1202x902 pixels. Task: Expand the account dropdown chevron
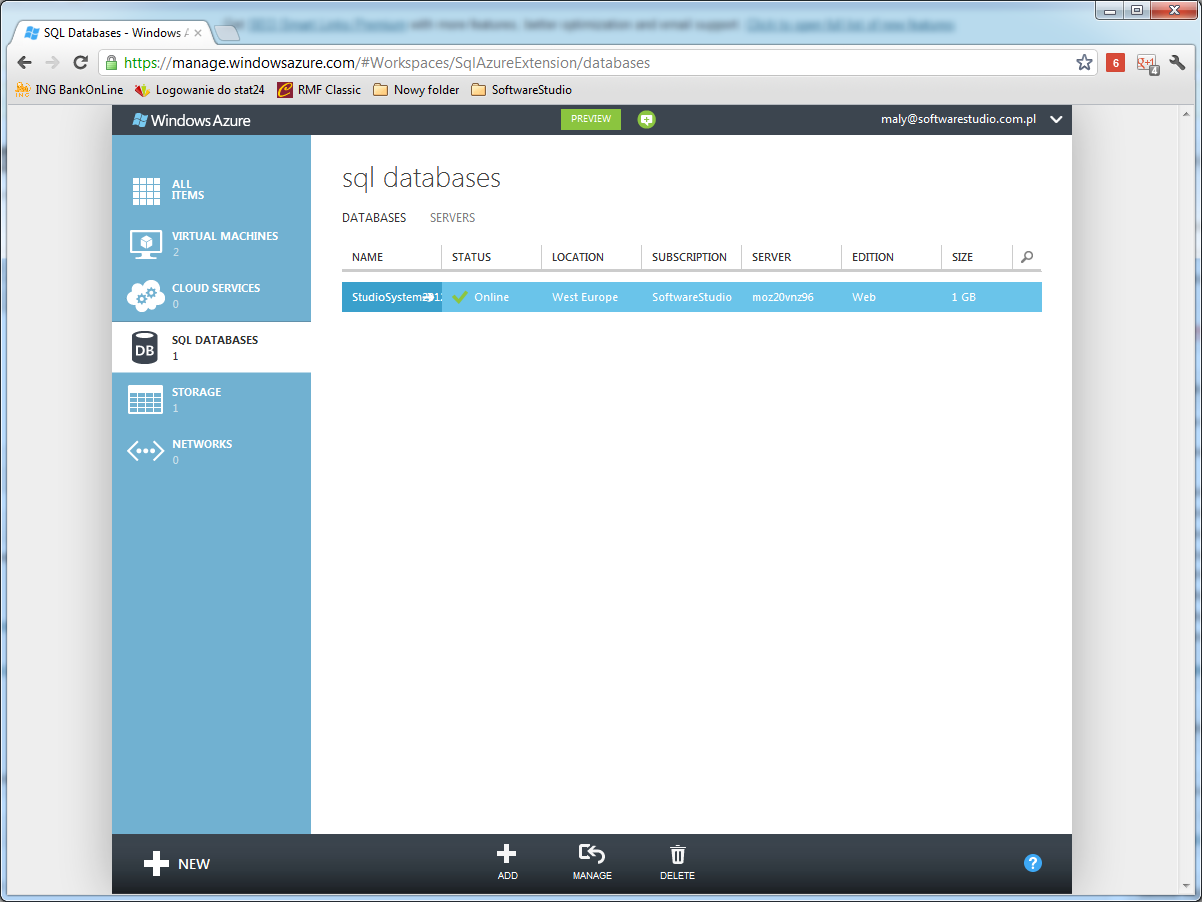pos(1055,120)
